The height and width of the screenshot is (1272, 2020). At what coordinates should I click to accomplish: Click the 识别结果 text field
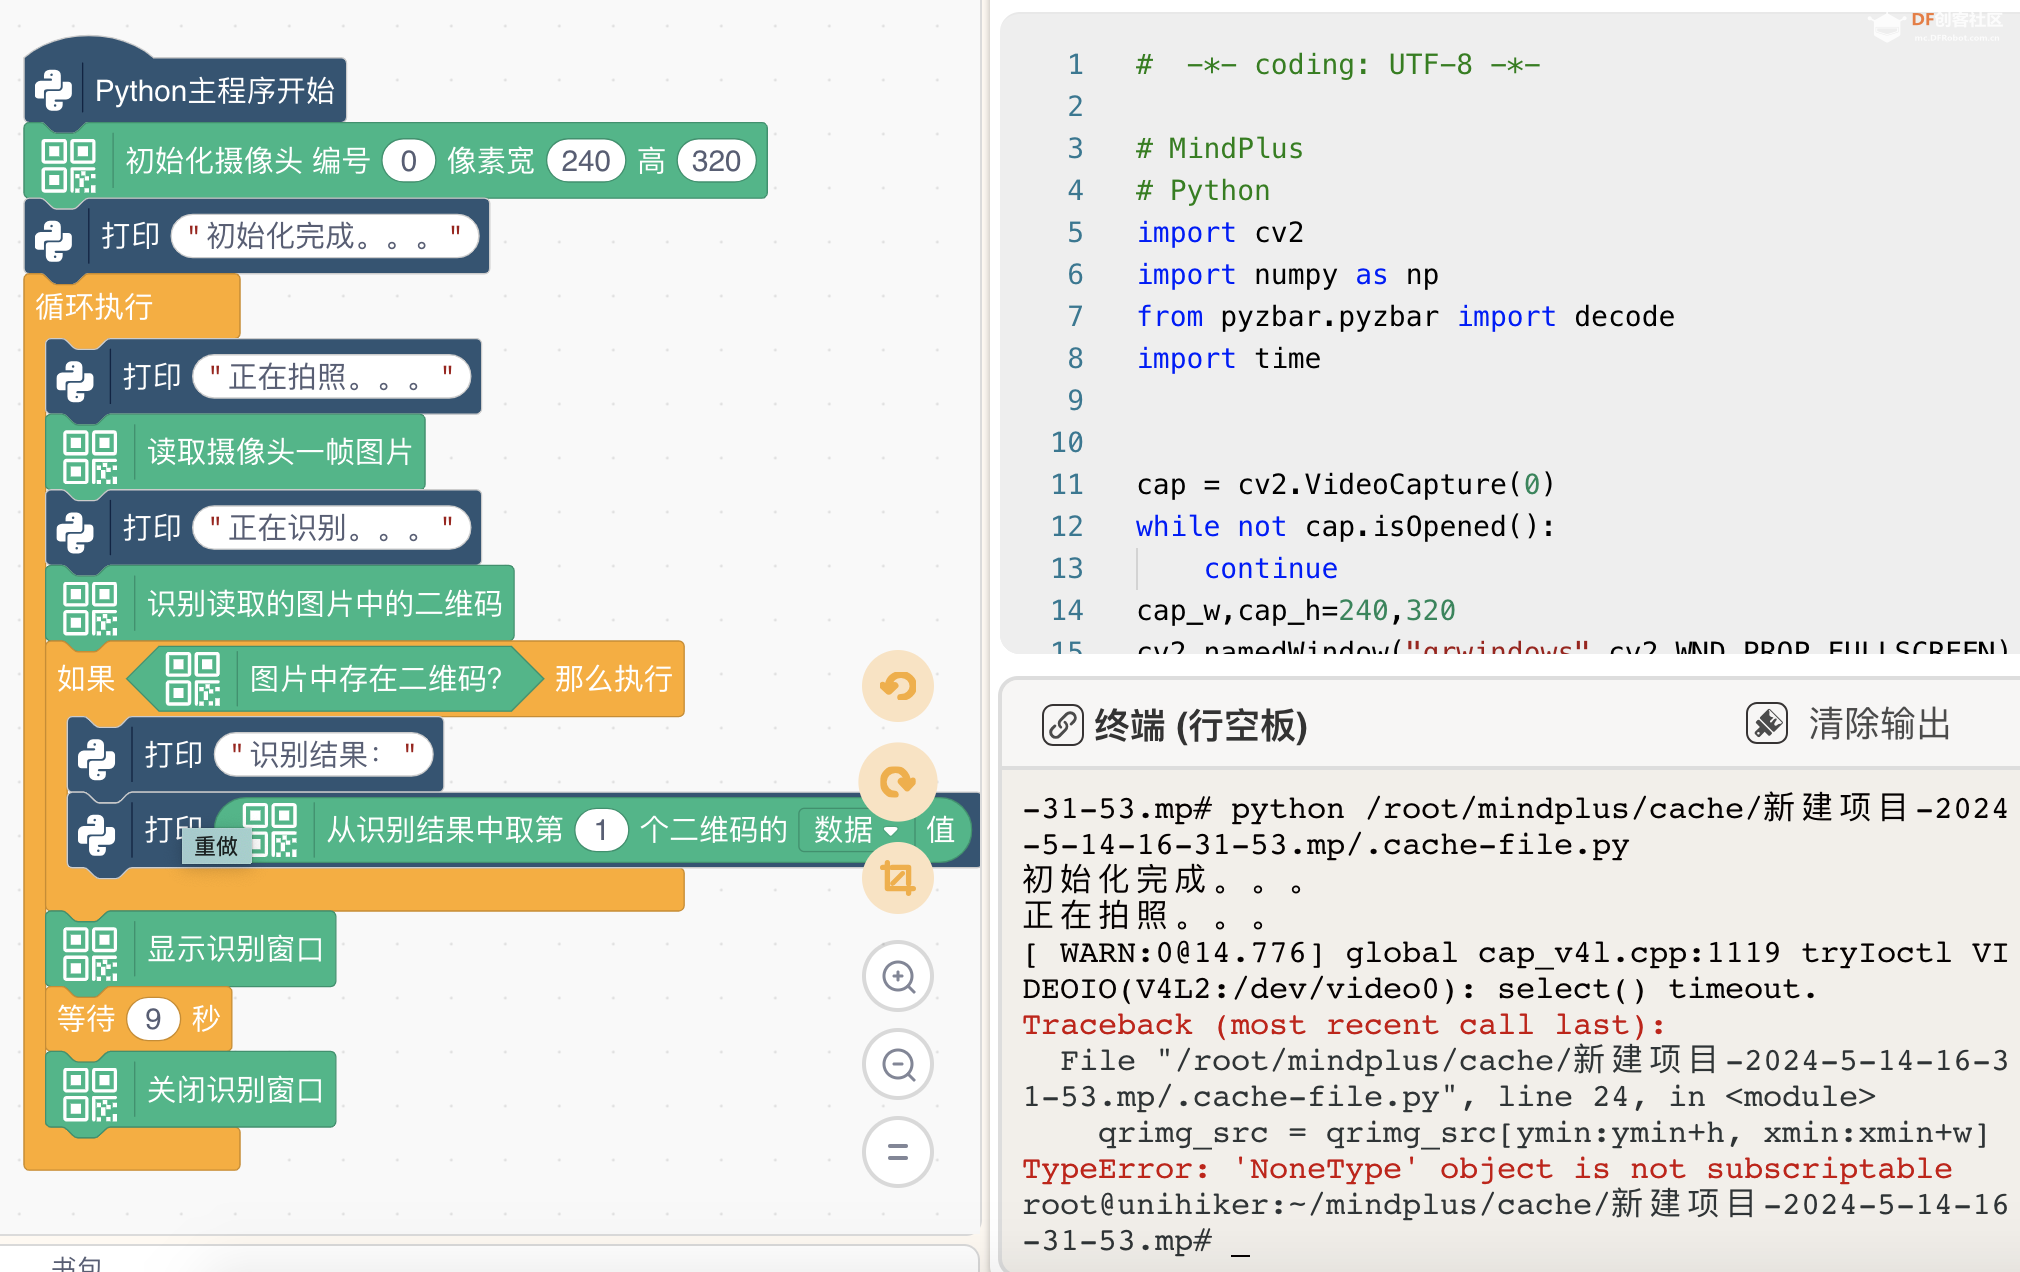tap(323, 754)
